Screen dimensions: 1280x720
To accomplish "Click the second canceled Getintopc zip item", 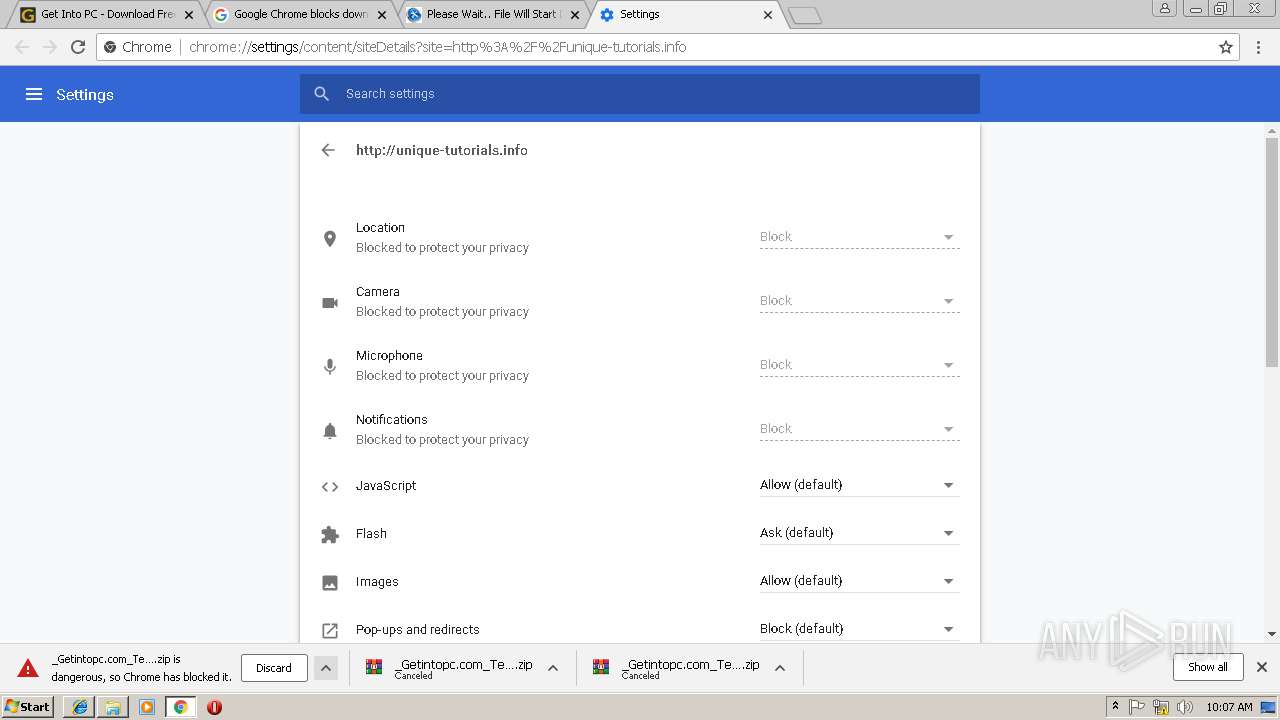I will click(678, 668).
